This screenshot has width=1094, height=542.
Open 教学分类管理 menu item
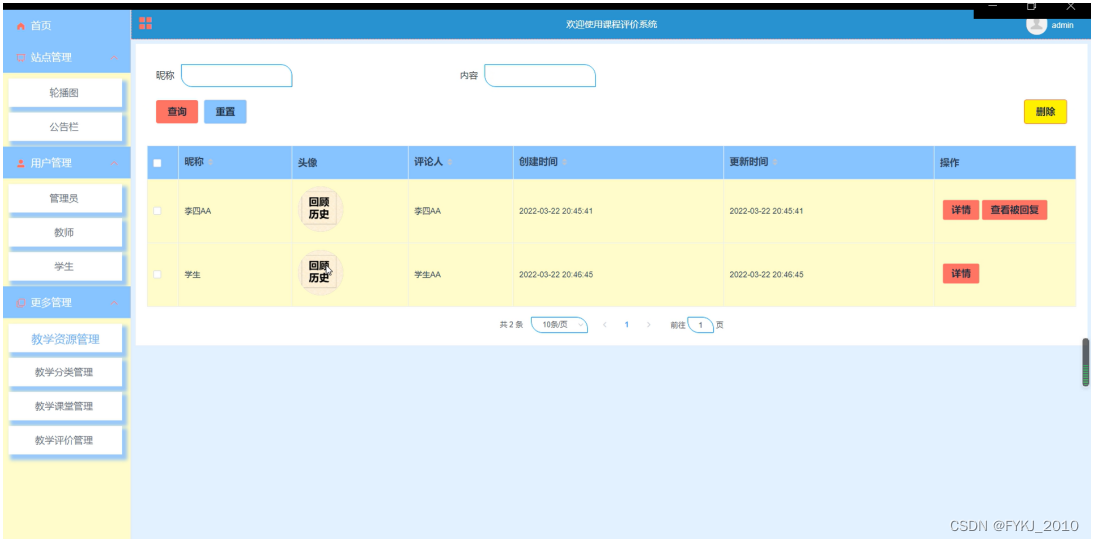point(65,372)
